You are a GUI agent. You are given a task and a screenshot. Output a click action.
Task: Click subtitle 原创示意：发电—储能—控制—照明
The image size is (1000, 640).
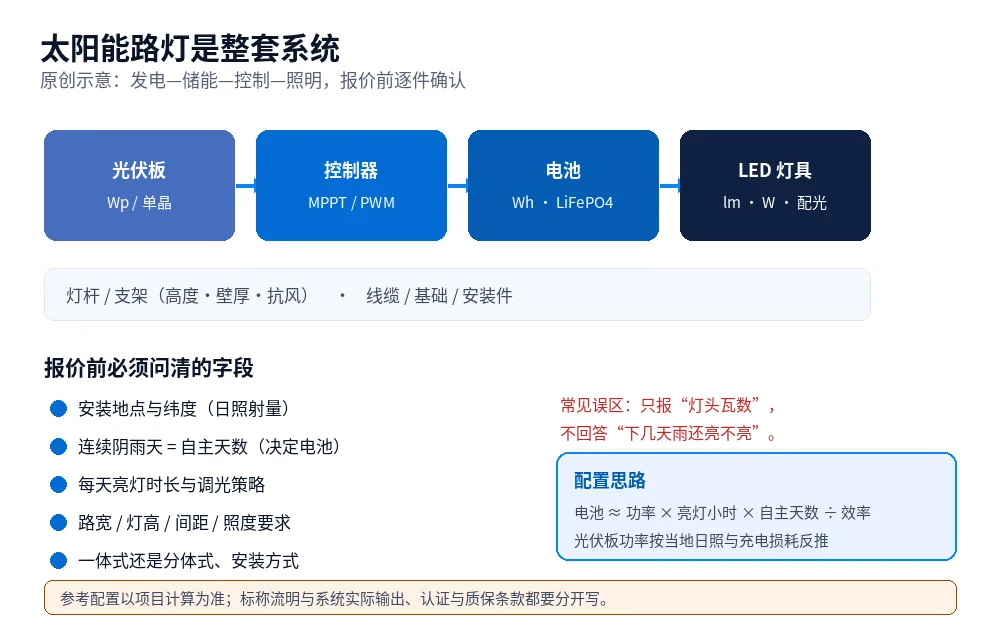click(x=180, y=81)
